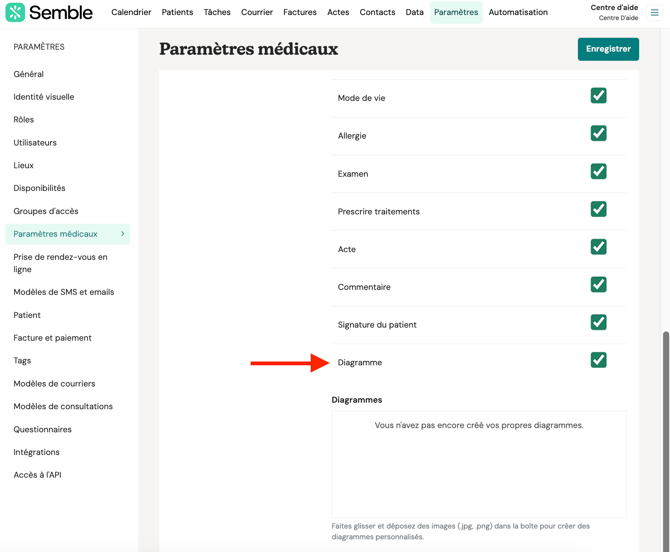
Task: Open Prise de rendez-vous en ligne
Action: pos(60,263)
